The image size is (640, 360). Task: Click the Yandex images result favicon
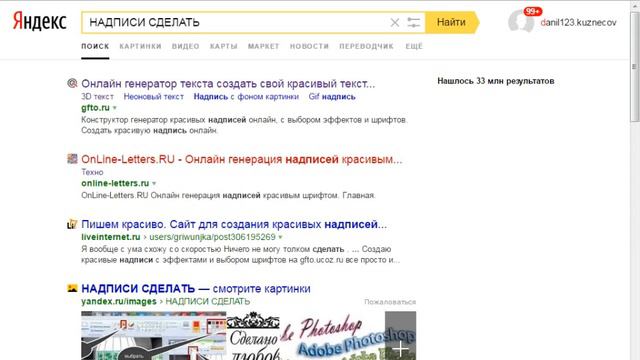coord(72,288)
